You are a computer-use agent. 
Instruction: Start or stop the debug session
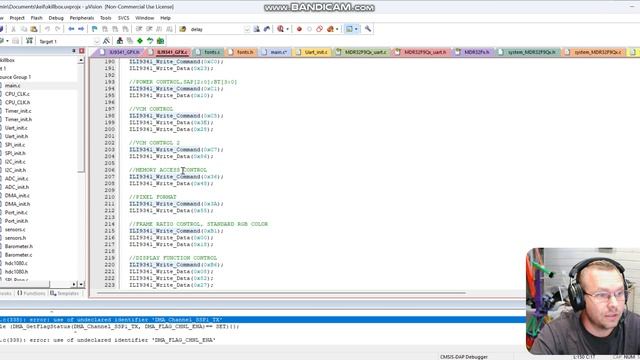[x=280, y=29]
